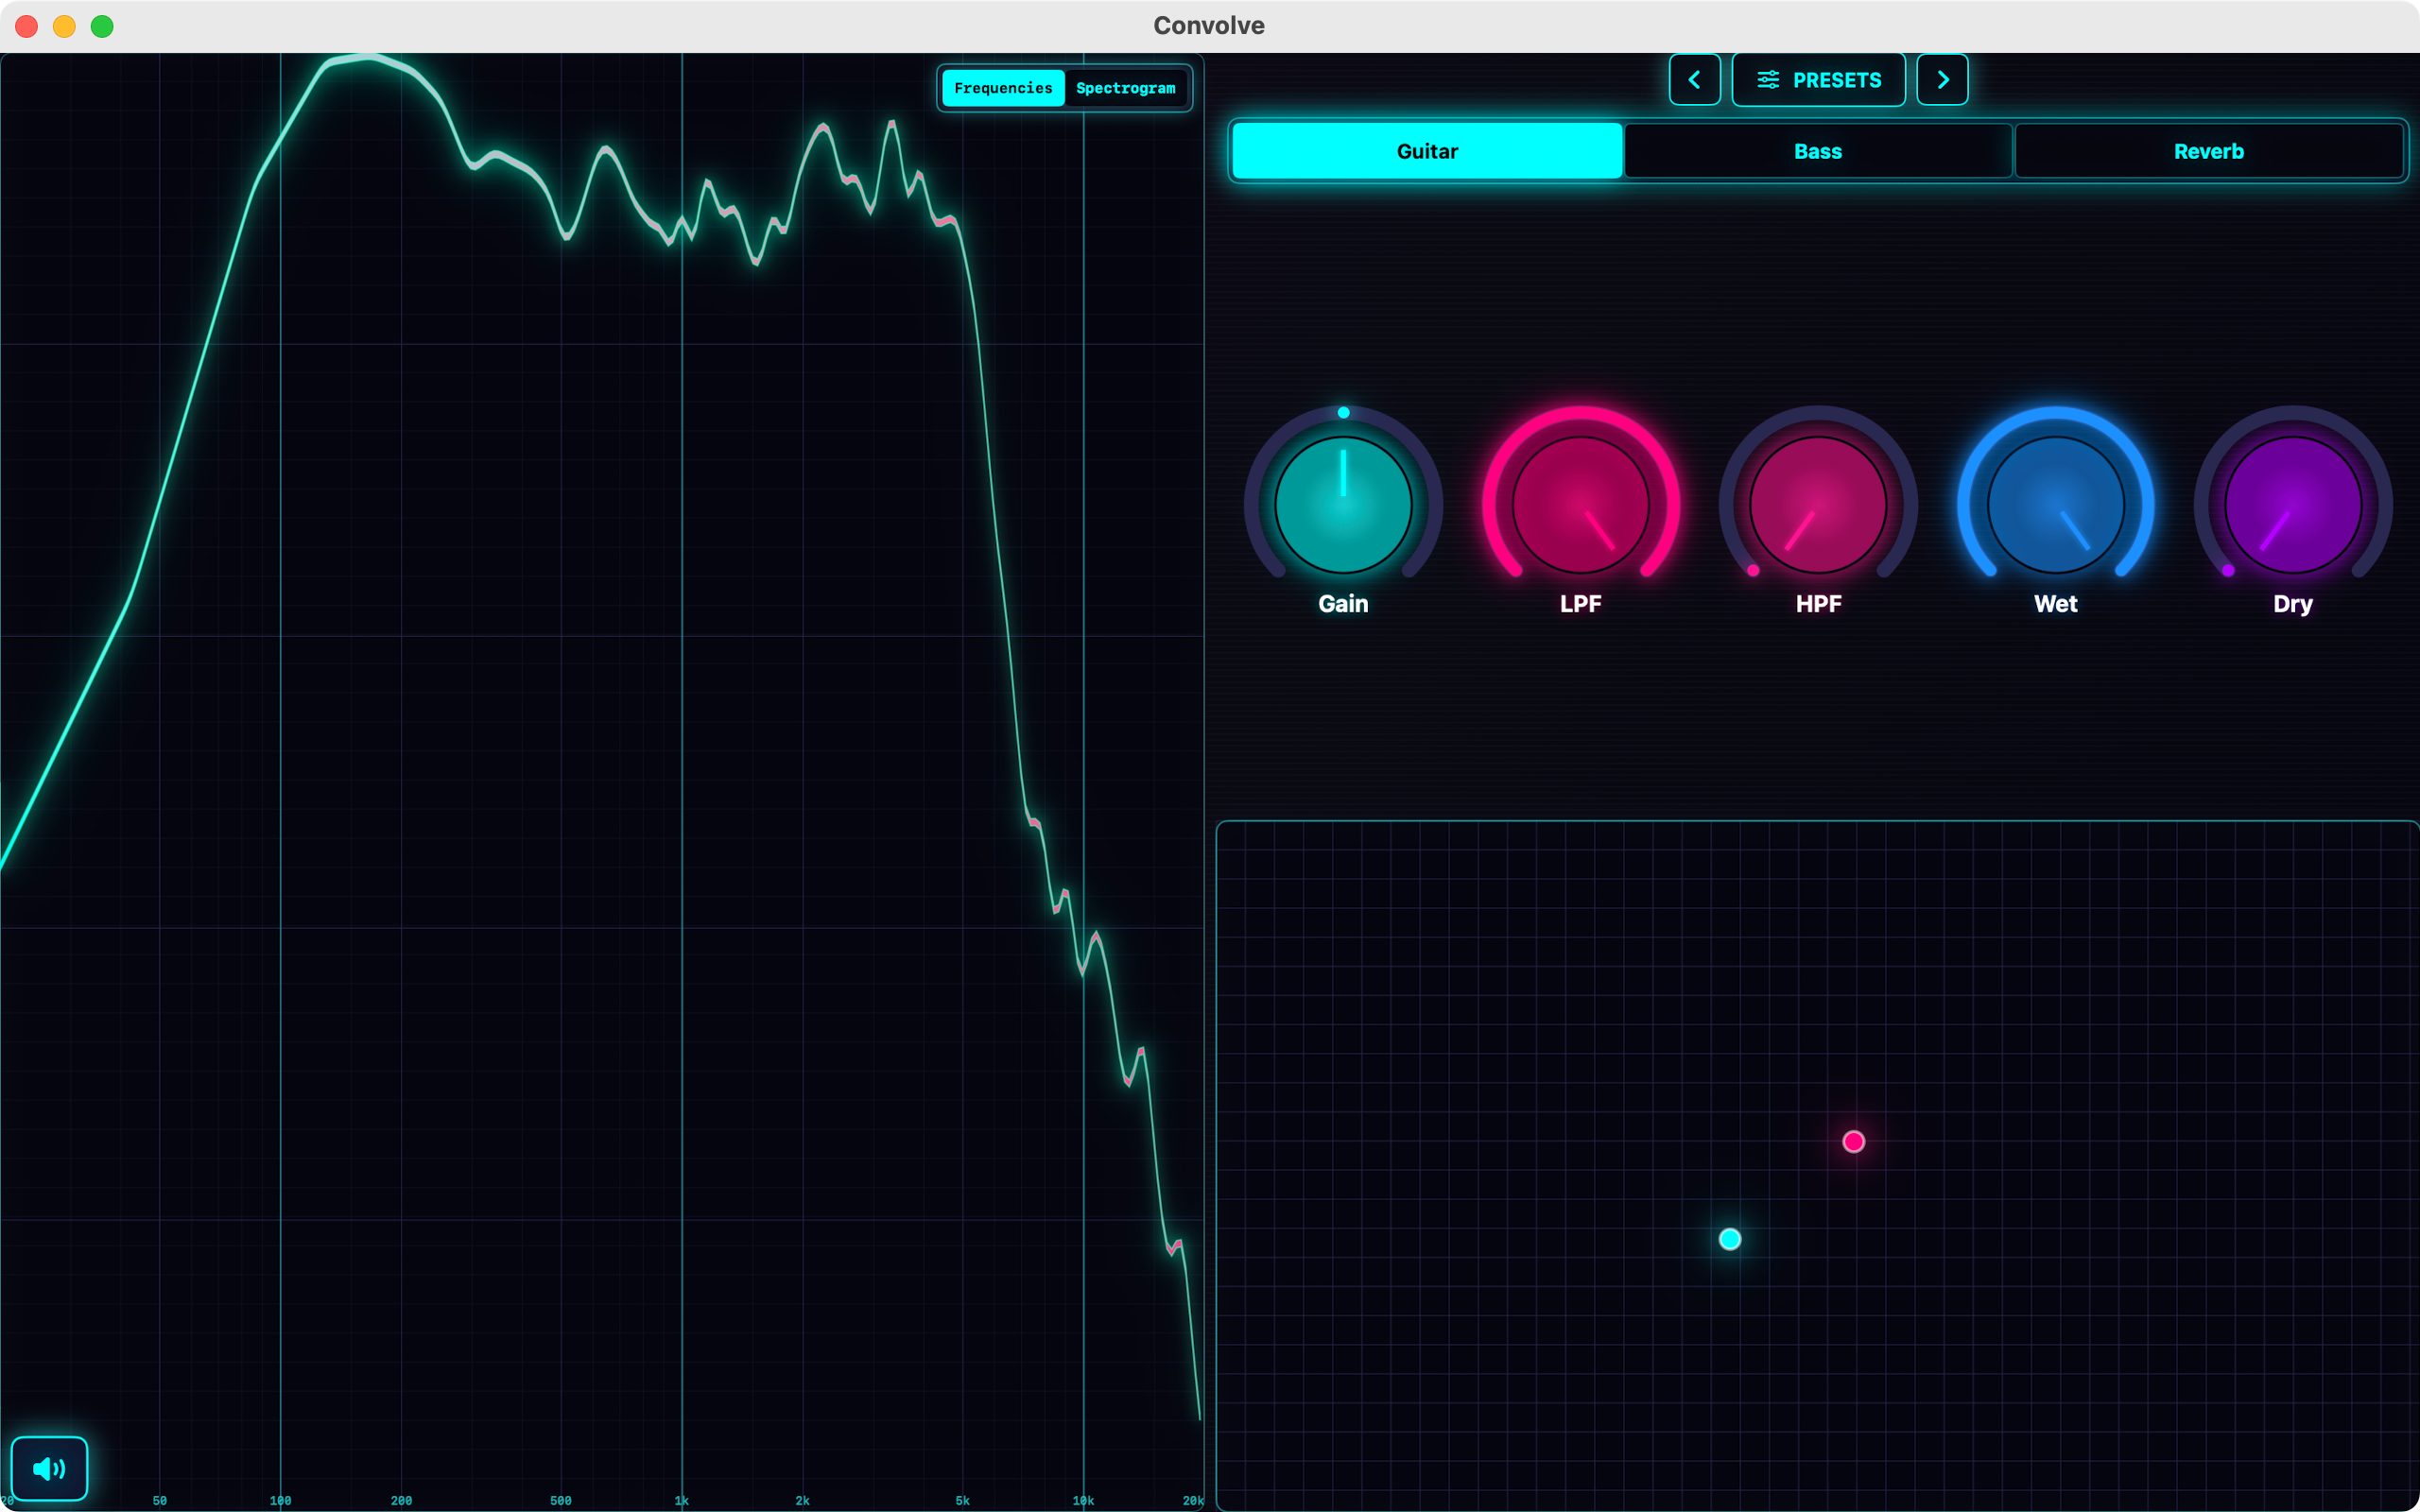The height and width of the screenshot is (1512, 2420).
Task: Click the 50 frequency axis label
Action: click(x=160, y=1500)
